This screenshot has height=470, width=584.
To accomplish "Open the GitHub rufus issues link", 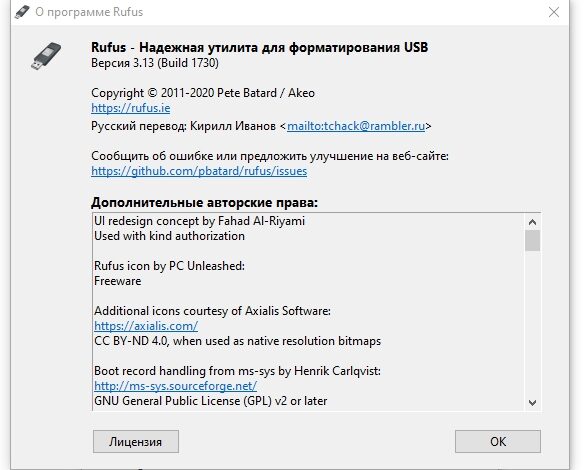I will (199, 171).
